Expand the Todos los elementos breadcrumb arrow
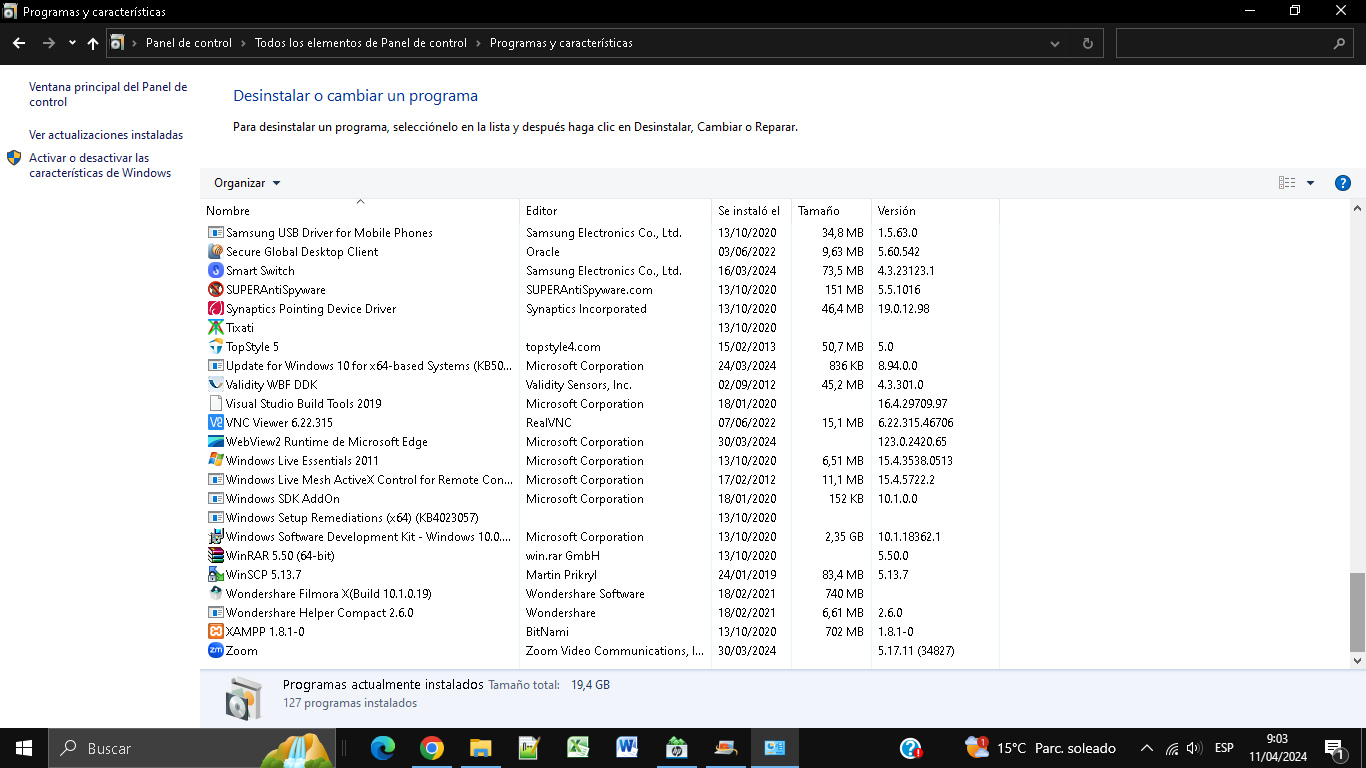The width and height of the screenshot is (1366, 768). pos(478,43)
